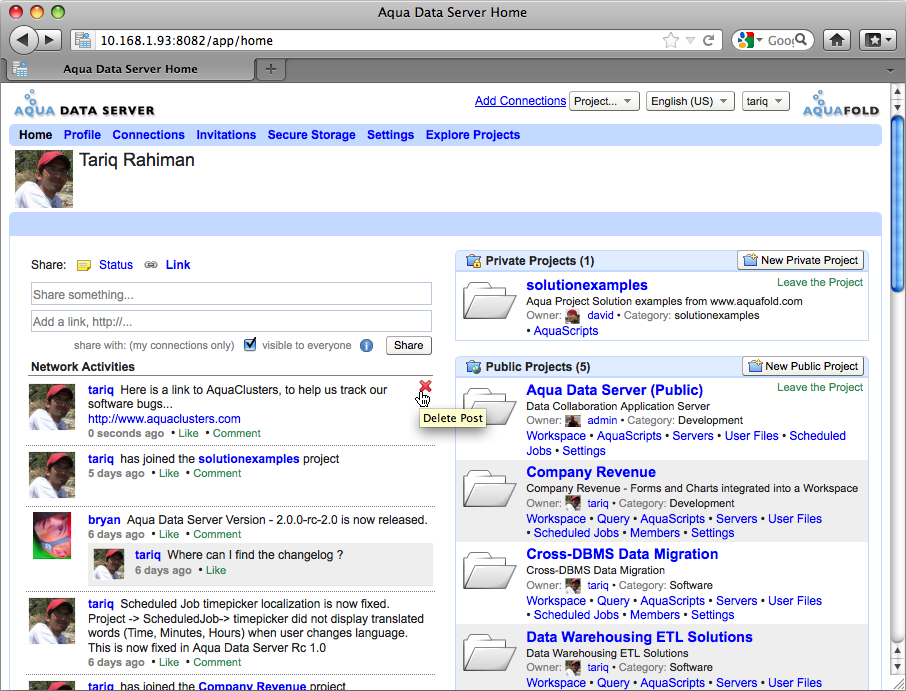Click the solutionexamples project folder icon

pos(489,300)
